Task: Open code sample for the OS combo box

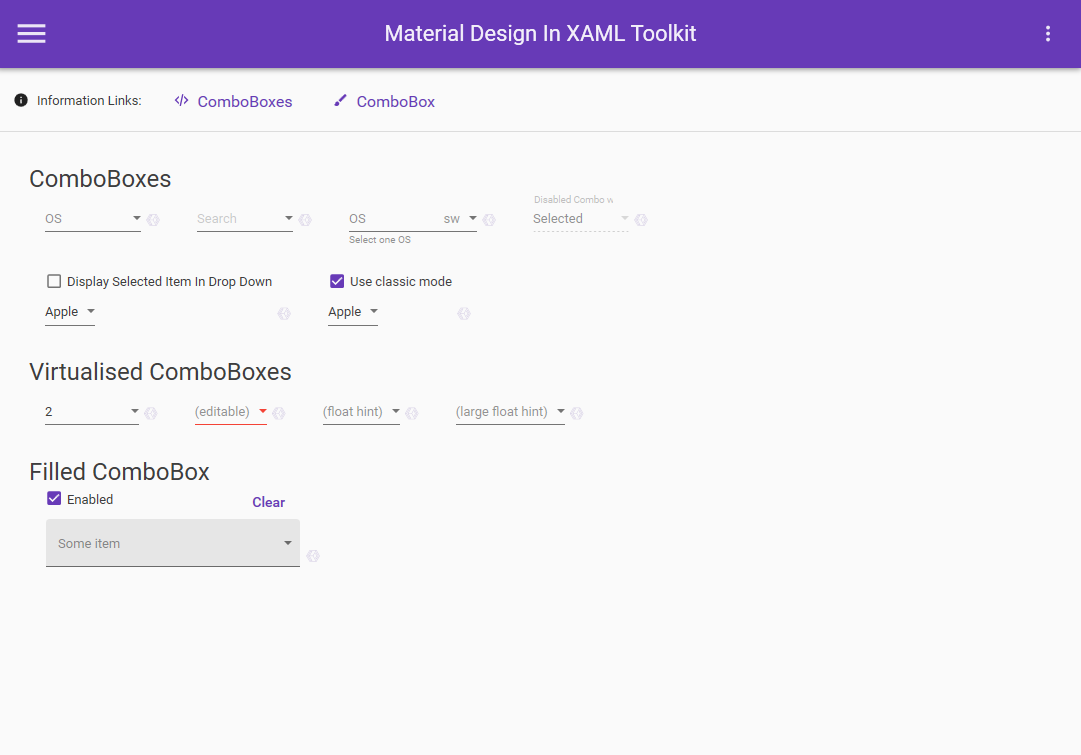Action: (x=152, y=219)
